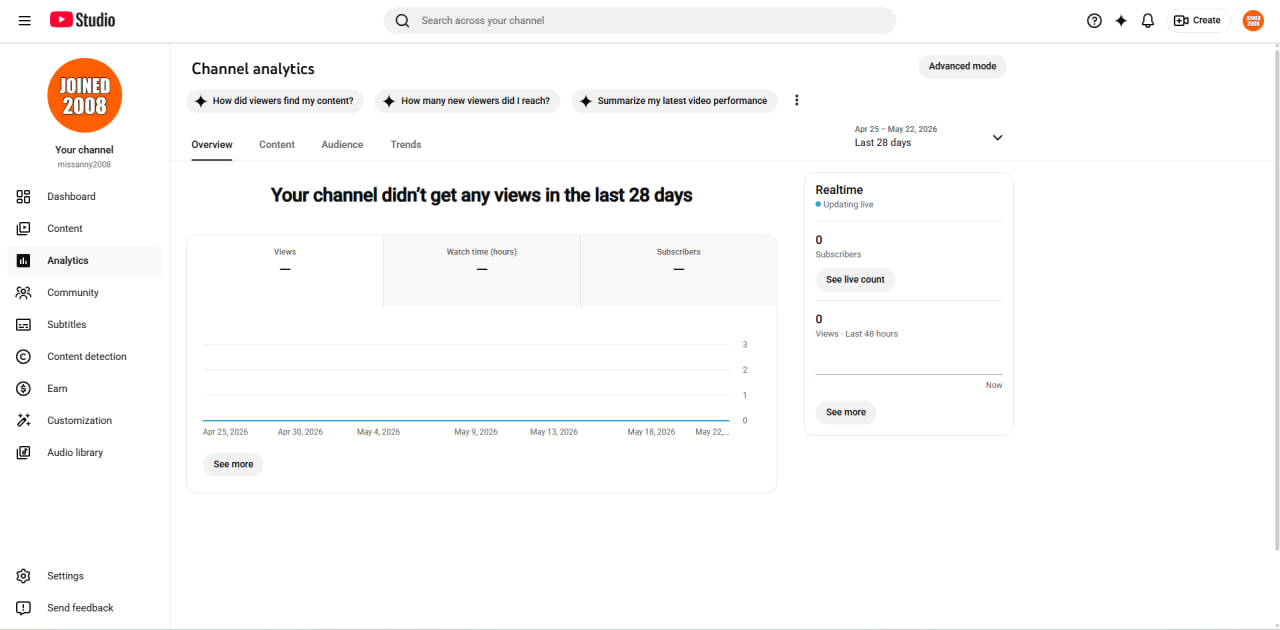Click Send feedback in the sidebar
Screen dimensions: 1280x630
click(x=84, y=608)
